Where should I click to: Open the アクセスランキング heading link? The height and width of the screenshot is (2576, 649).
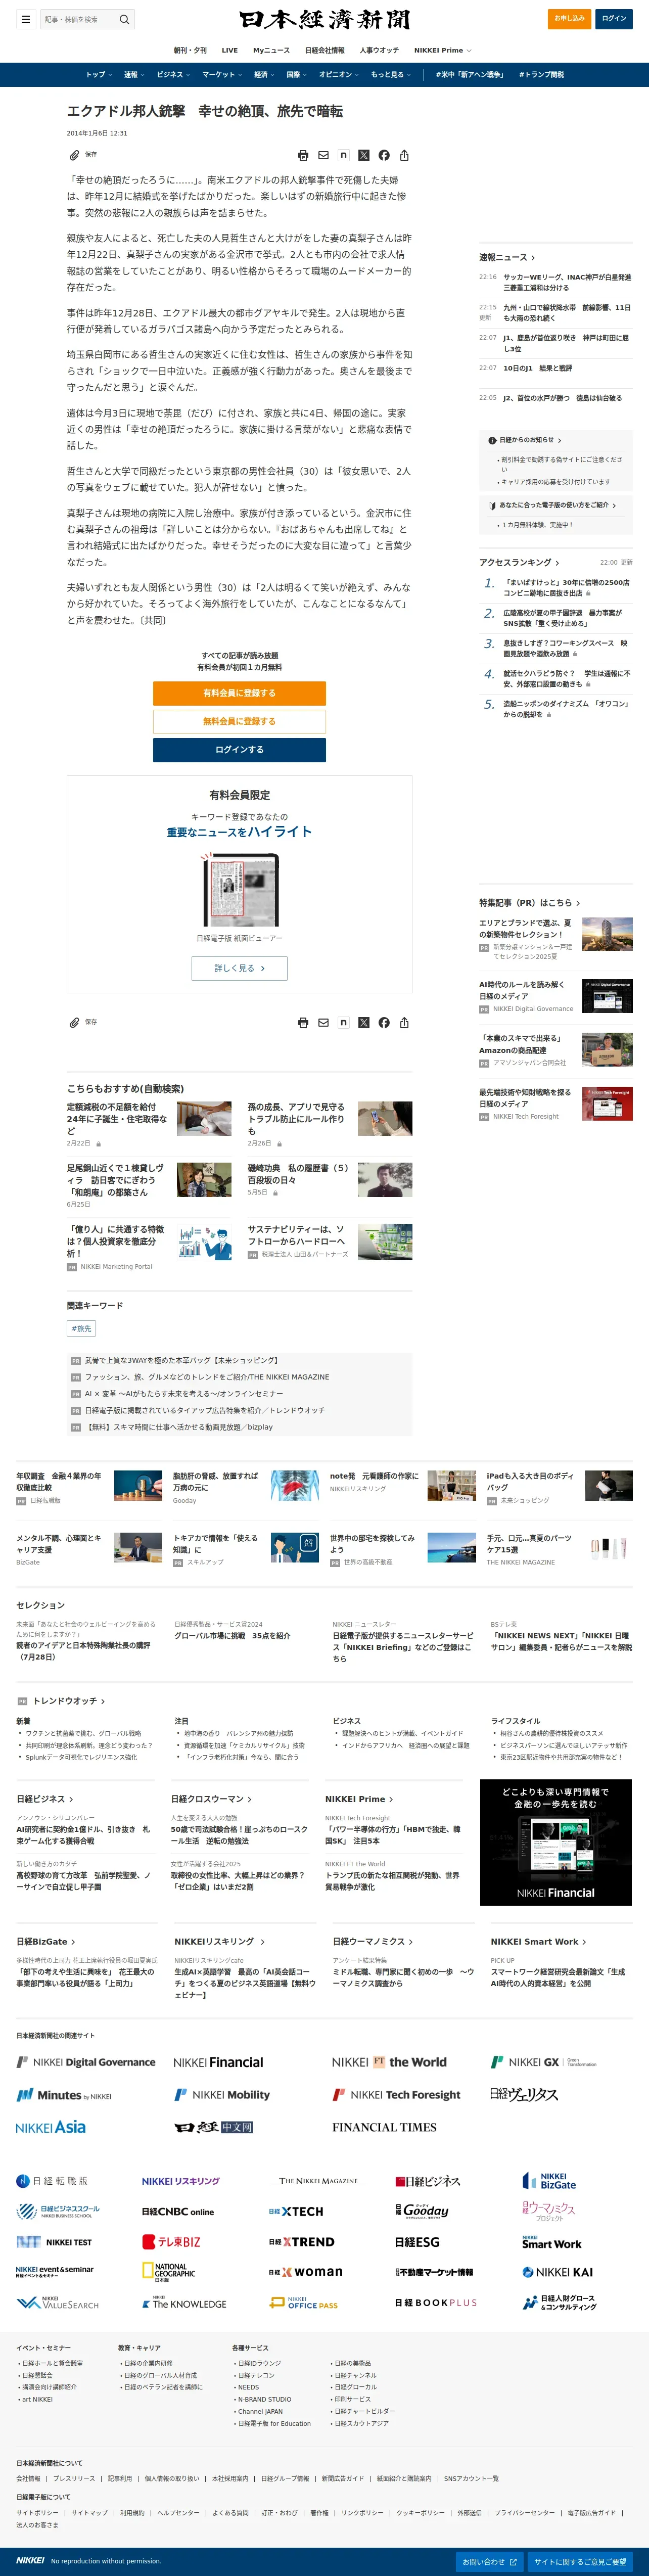[519, 562]
